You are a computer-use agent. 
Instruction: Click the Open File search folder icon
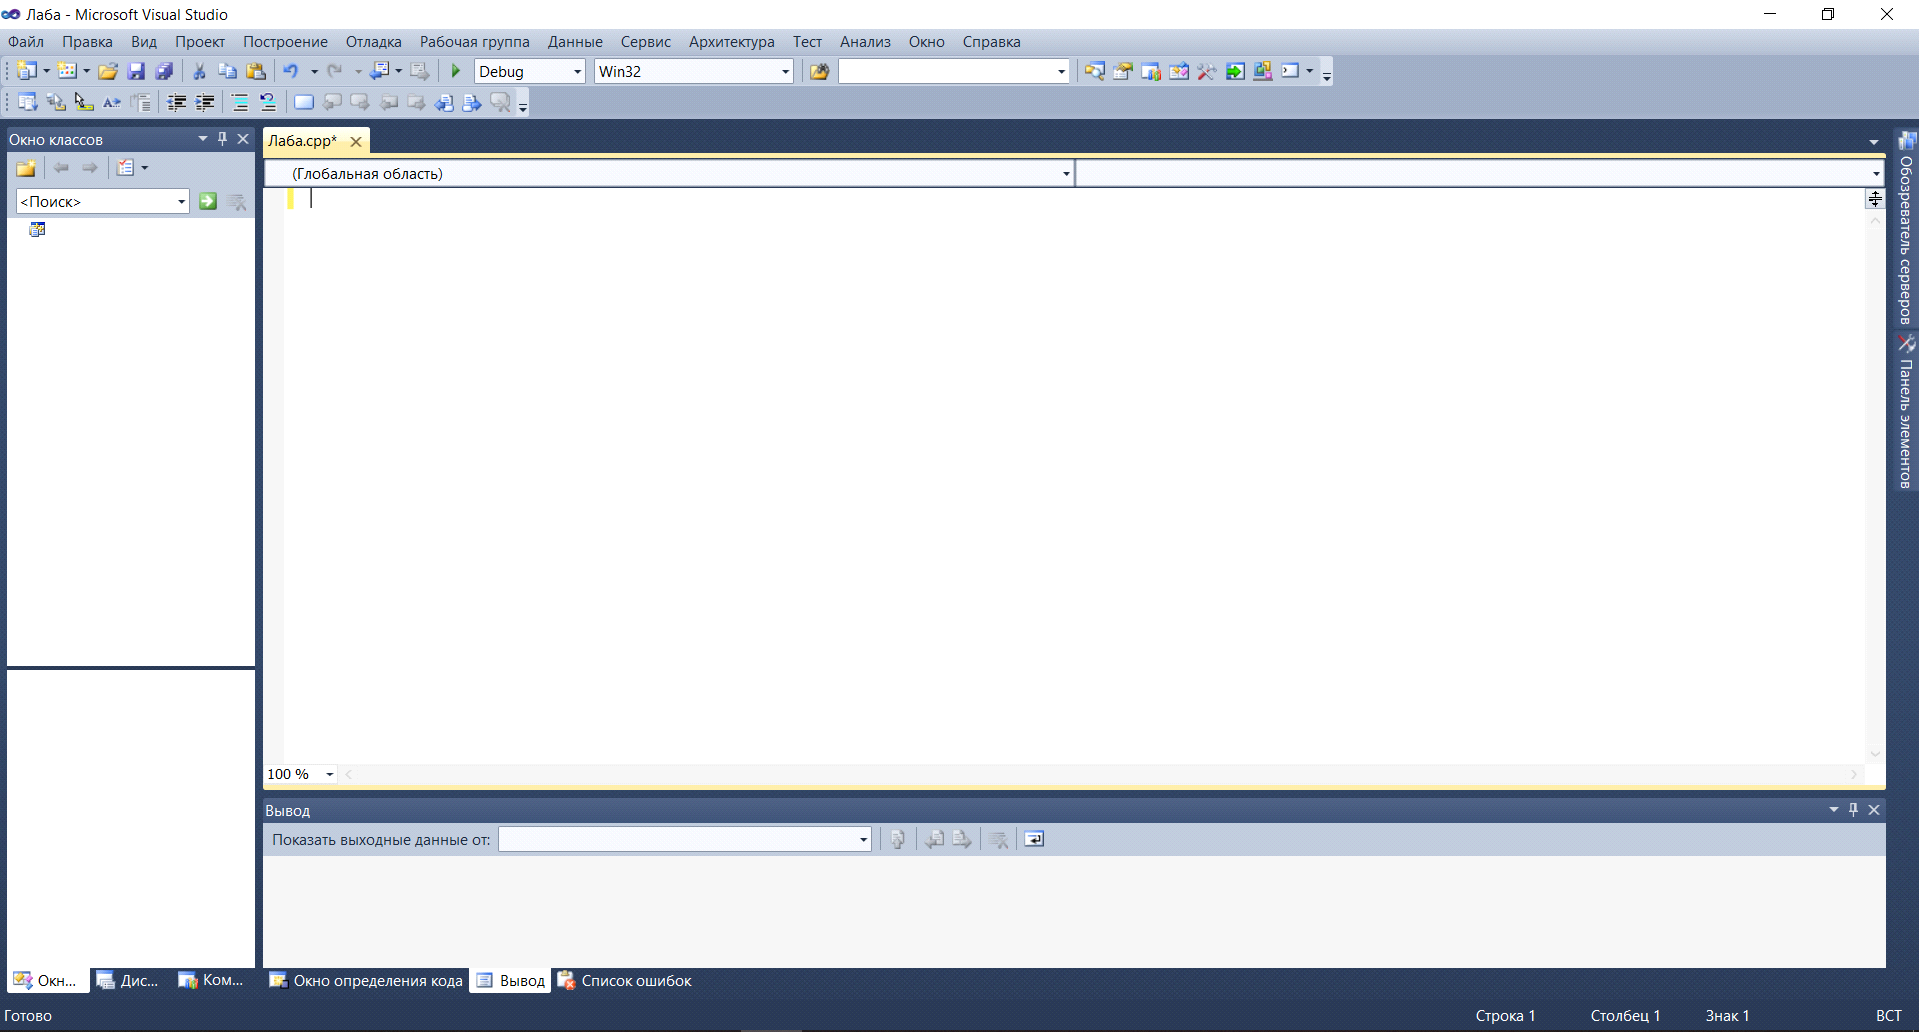point(819,71)
